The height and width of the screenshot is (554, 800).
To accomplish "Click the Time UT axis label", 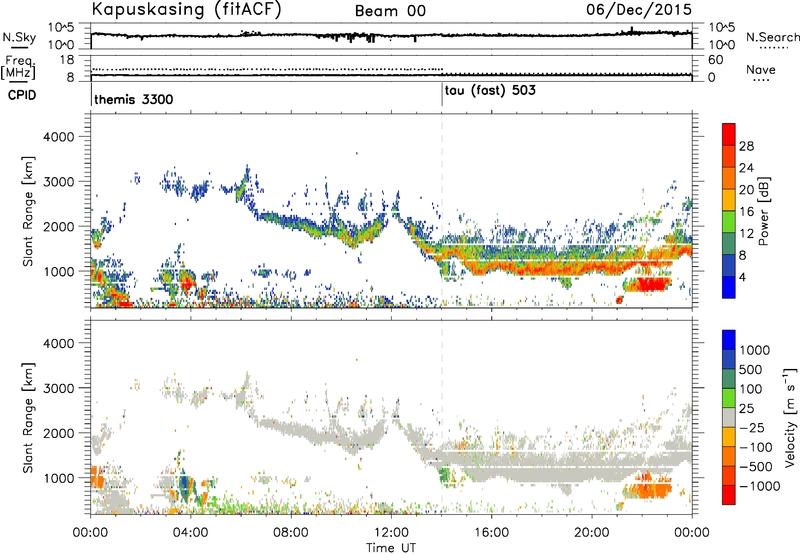I will 391,548.
